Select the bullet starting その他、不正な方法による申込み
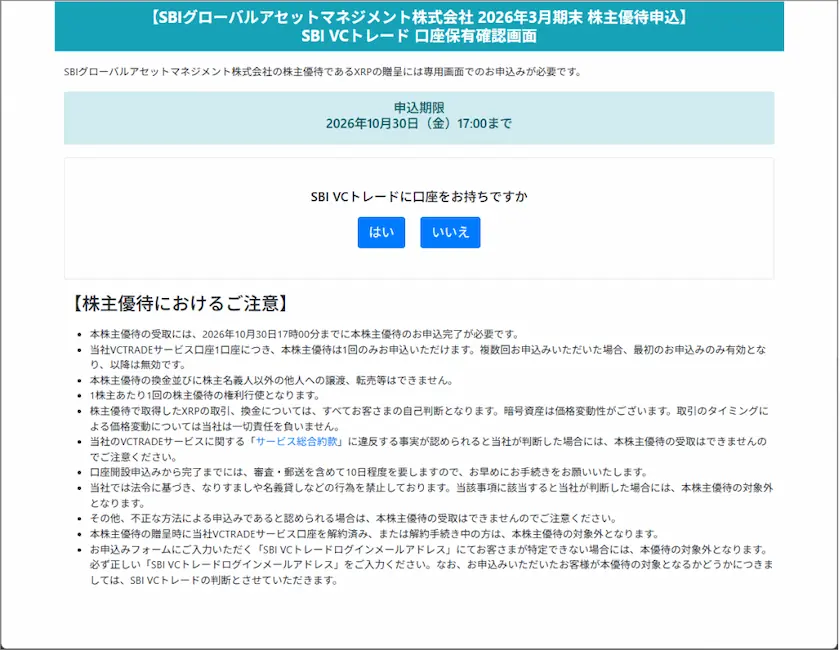840x650 pixels. pos(354,518)
